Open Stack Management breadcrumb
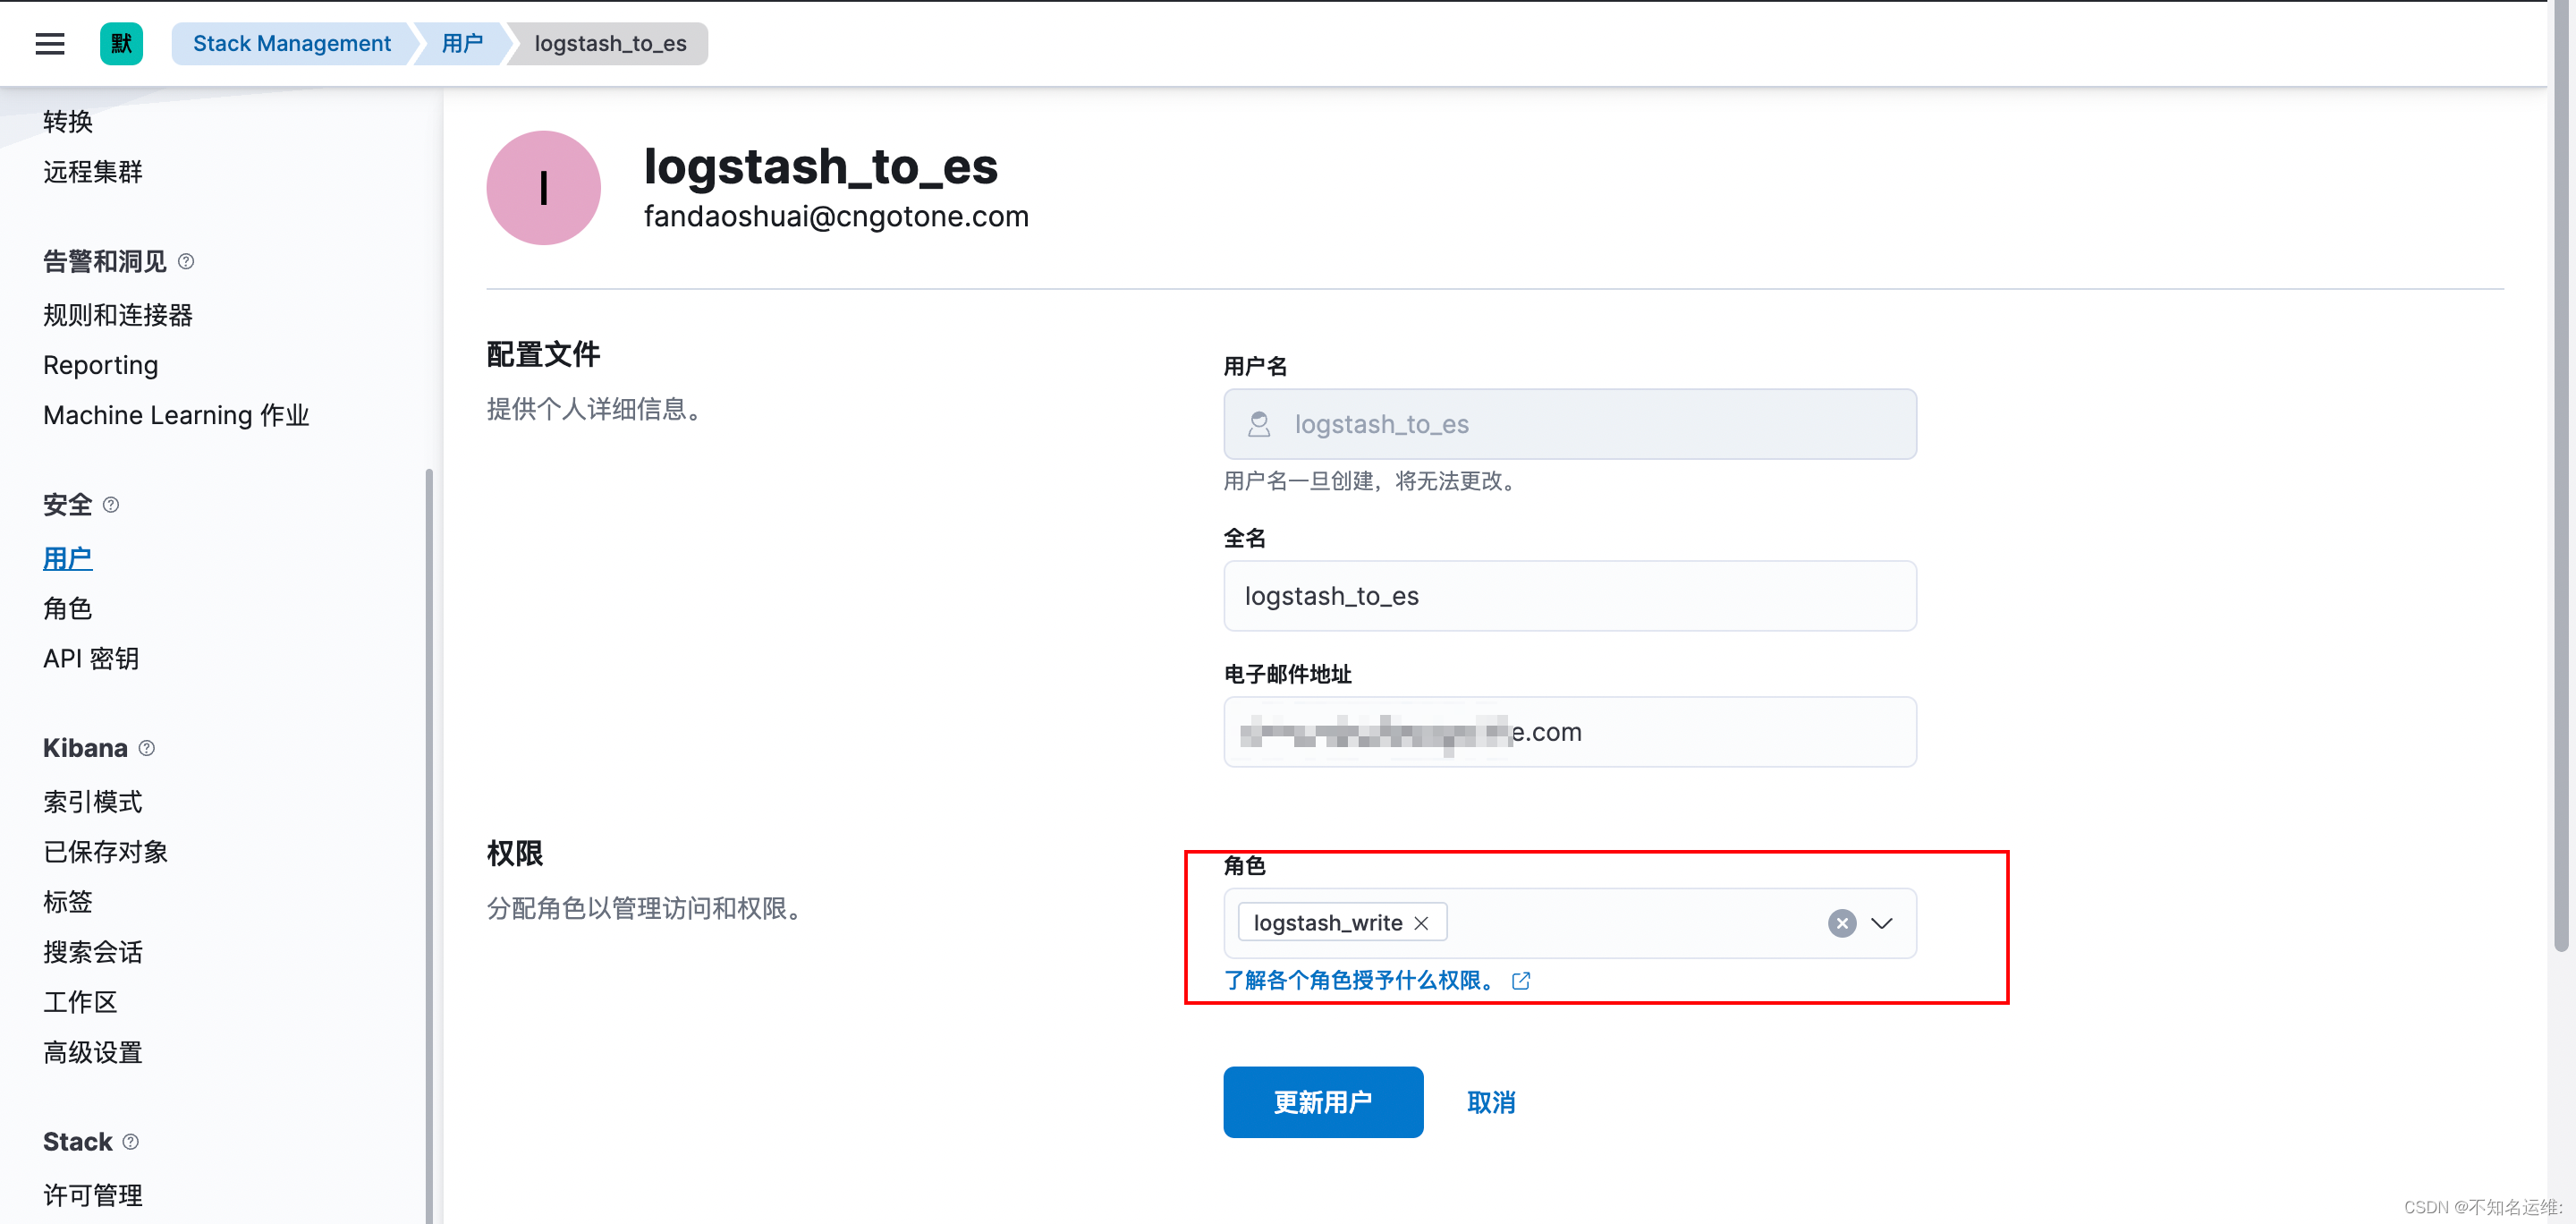Viewport: 2576px width, 1224px height. pyautogui.click(x=291, y=43)
